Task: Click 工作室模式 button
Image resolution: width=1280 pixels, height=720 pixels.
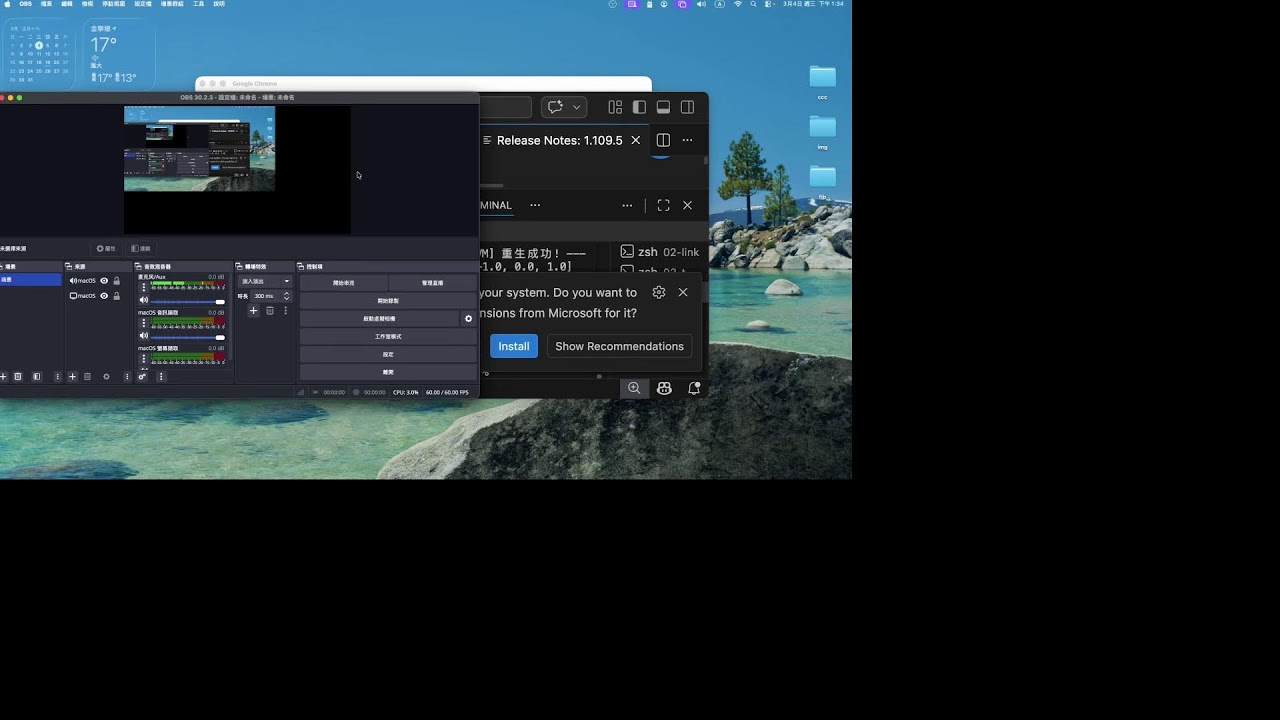Action: click(388, 336)
